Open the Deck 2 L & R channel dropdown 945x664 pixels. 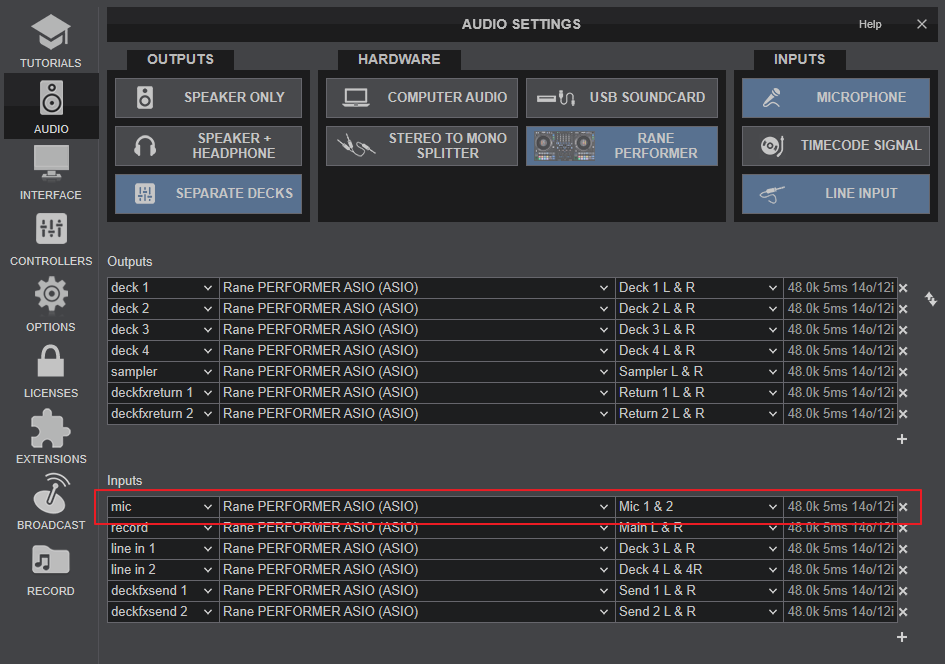[699, 309]
